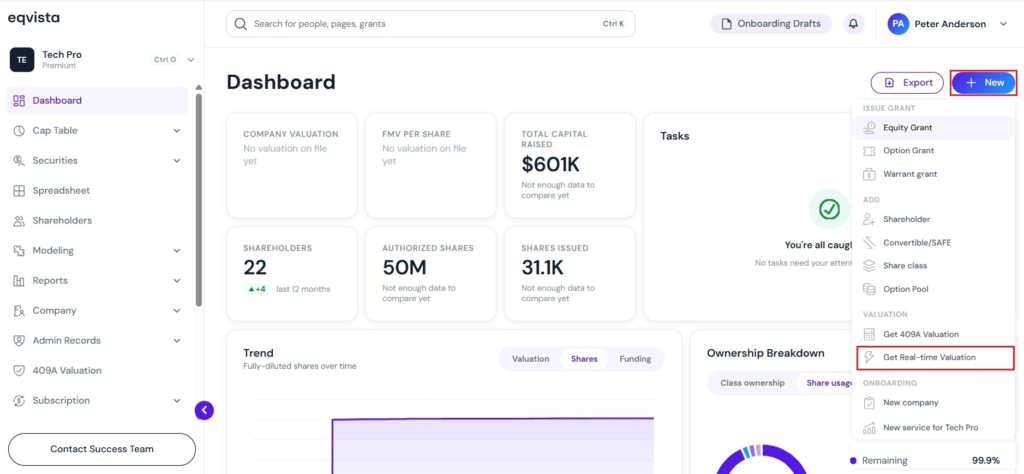Select Get Real-time Valuation entry

click(x=935, y=357)
